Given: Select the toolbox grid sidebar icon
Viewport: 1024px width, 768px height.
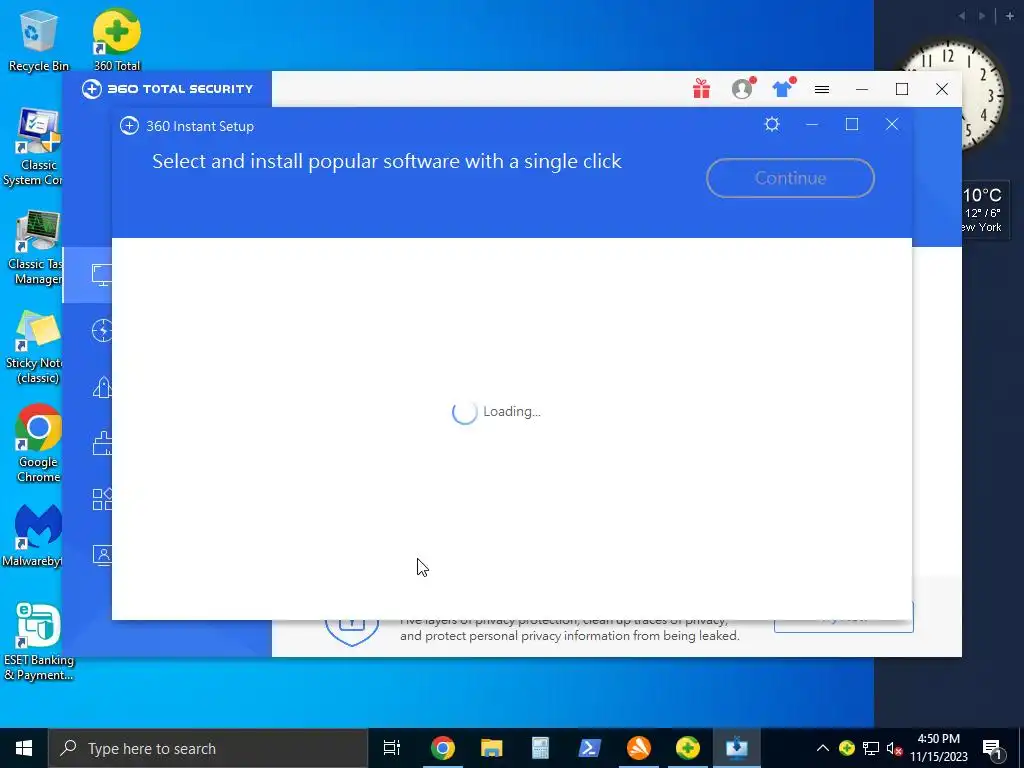Looking at the screenshot, I should pos(102,499).
